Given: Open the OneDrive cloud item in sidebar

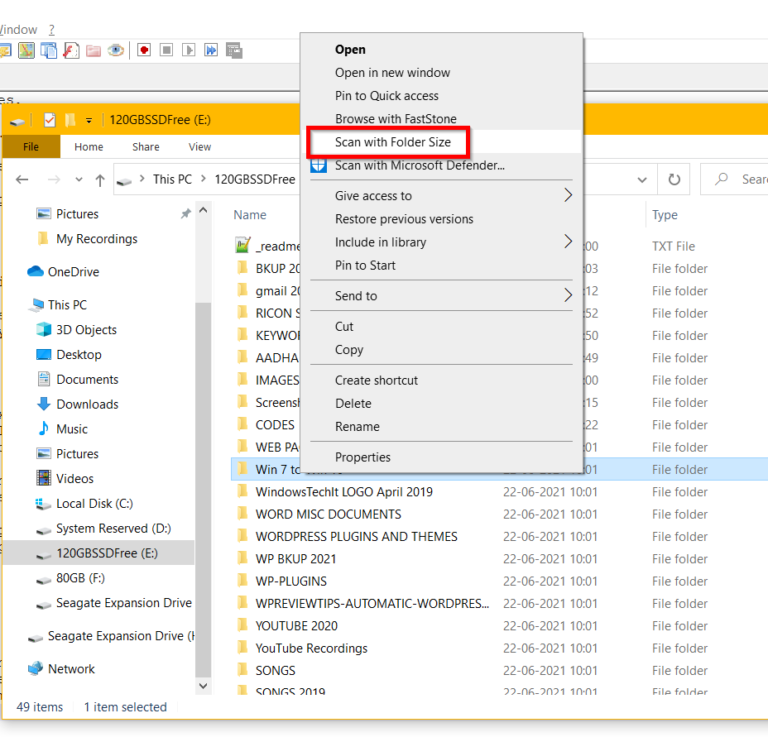Looking at the screenshot, I should click(72, 272).
